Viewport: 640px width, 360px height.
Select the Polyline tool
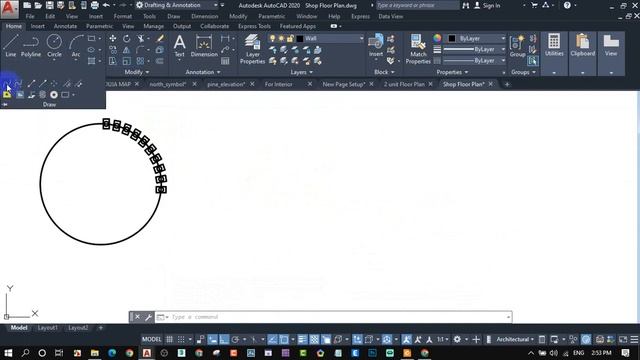tap(31, 46)
